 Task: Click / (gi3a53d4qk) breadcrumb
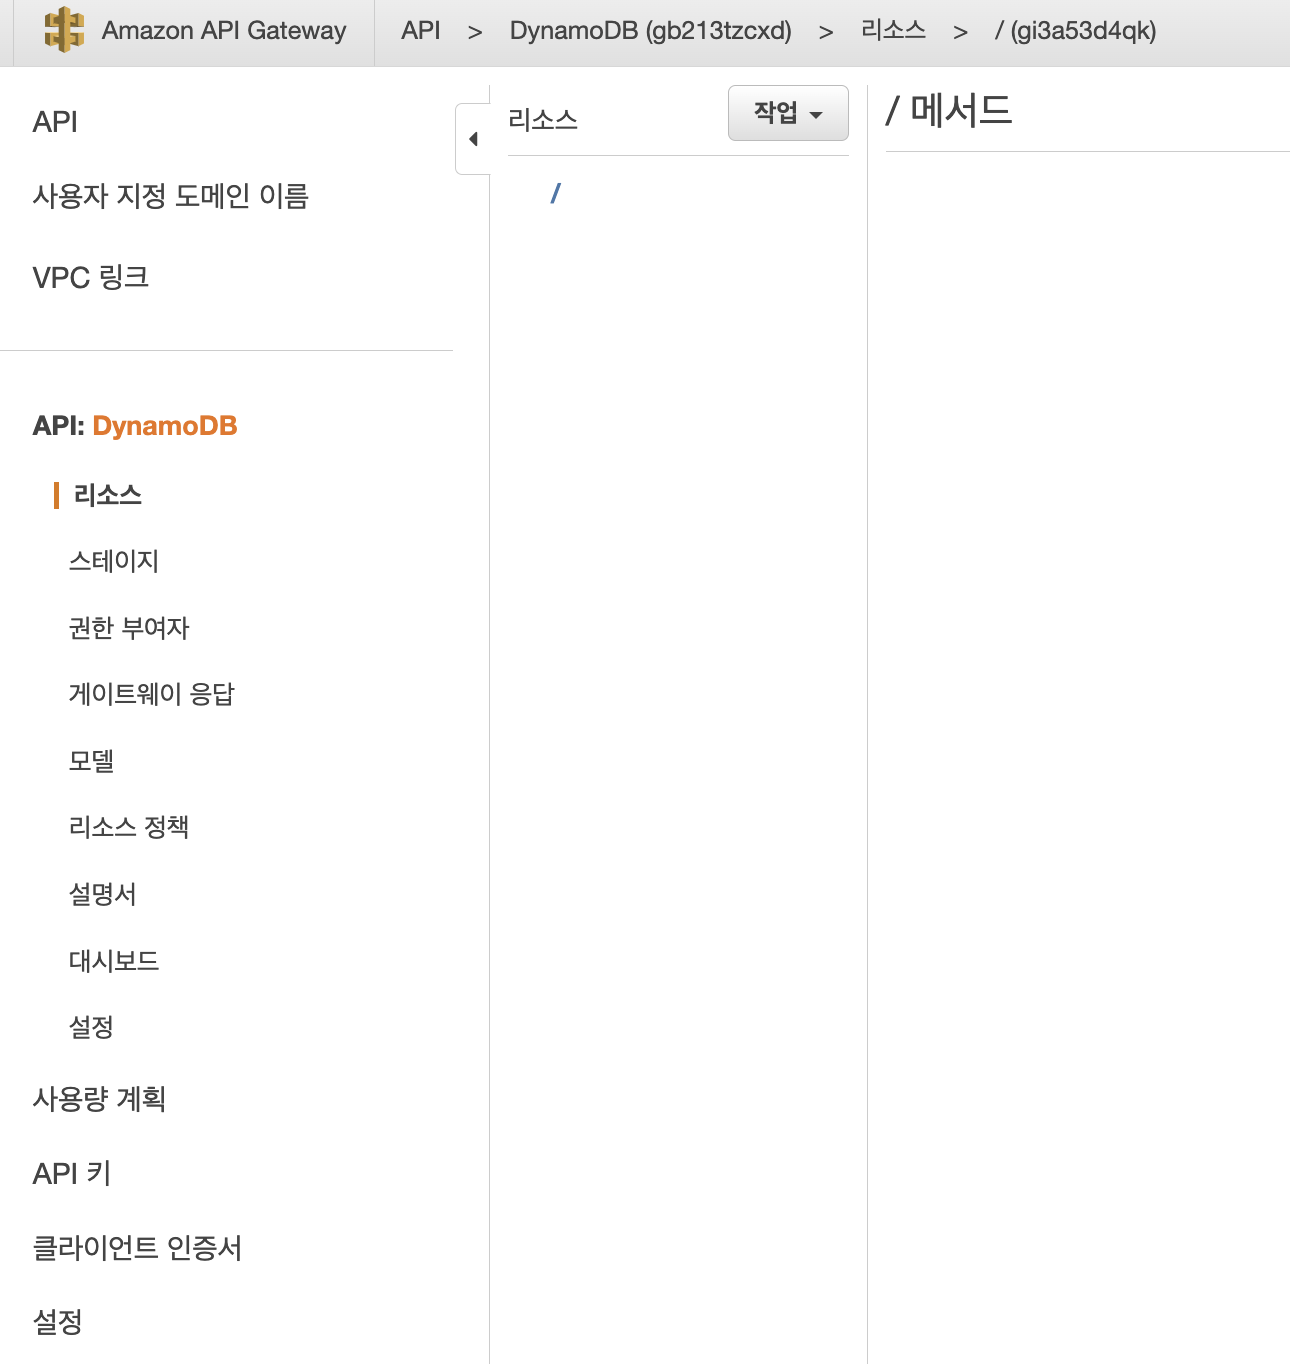(x=1075, y=31)
